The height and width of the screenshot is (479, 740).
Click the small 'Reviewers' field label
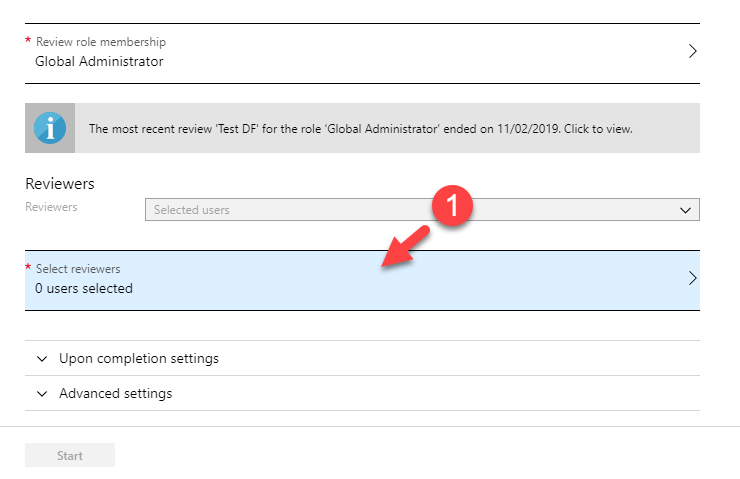pos(51,206)
